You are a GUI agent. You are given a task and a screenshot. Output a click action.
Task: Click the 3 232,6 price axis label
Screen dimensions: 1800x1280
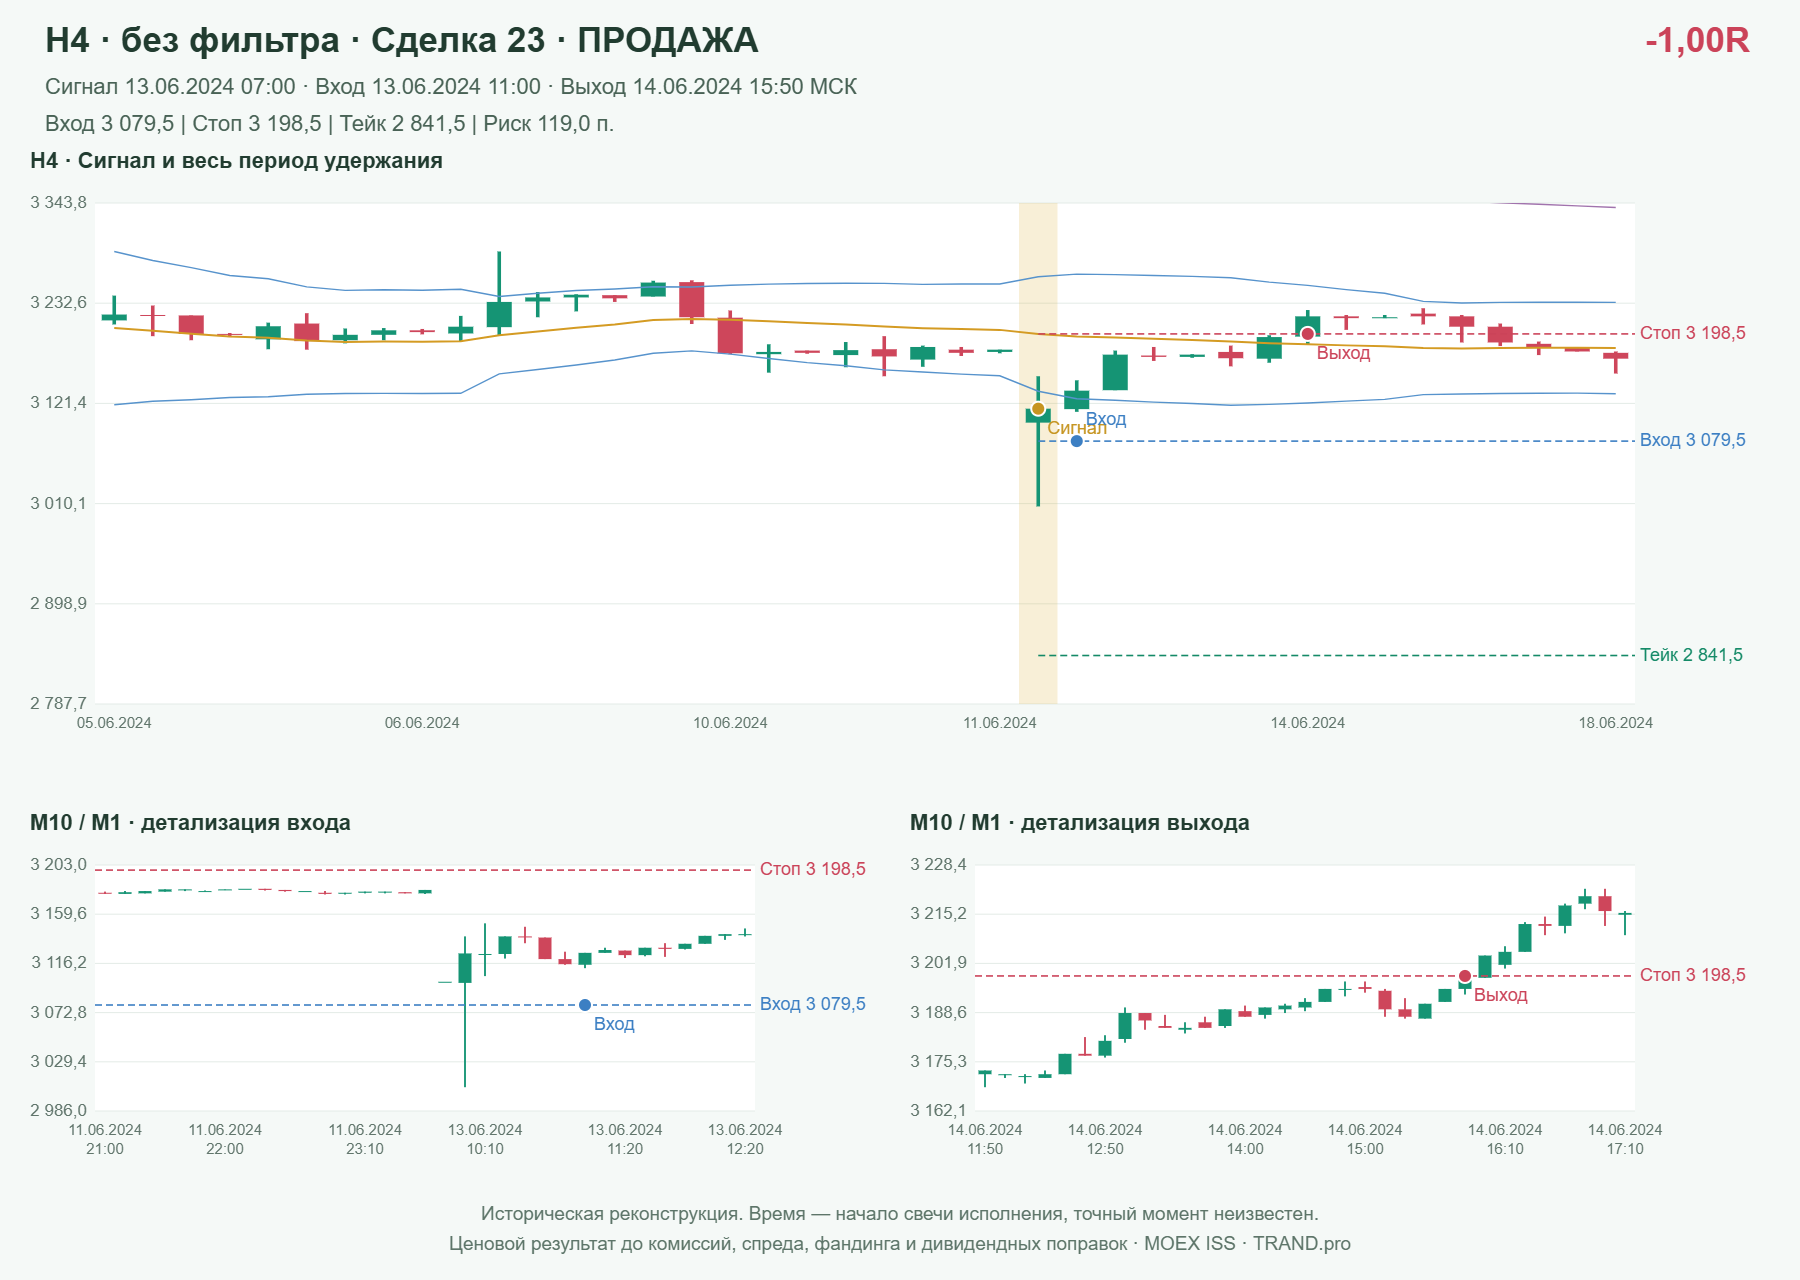(x=59, y=303)
